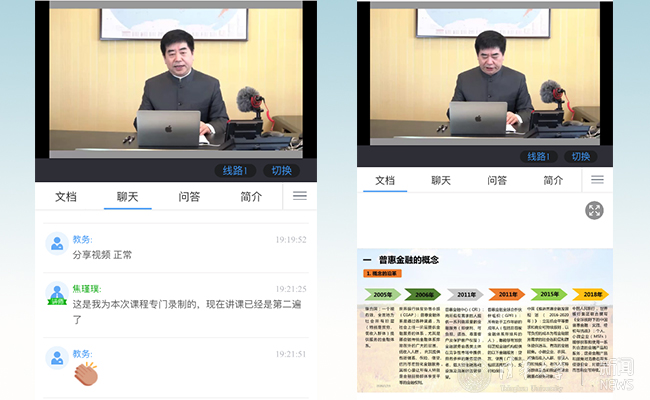Open hamburger menu in right document panel
Screen dimensions: 650x400
click(597, 180)
